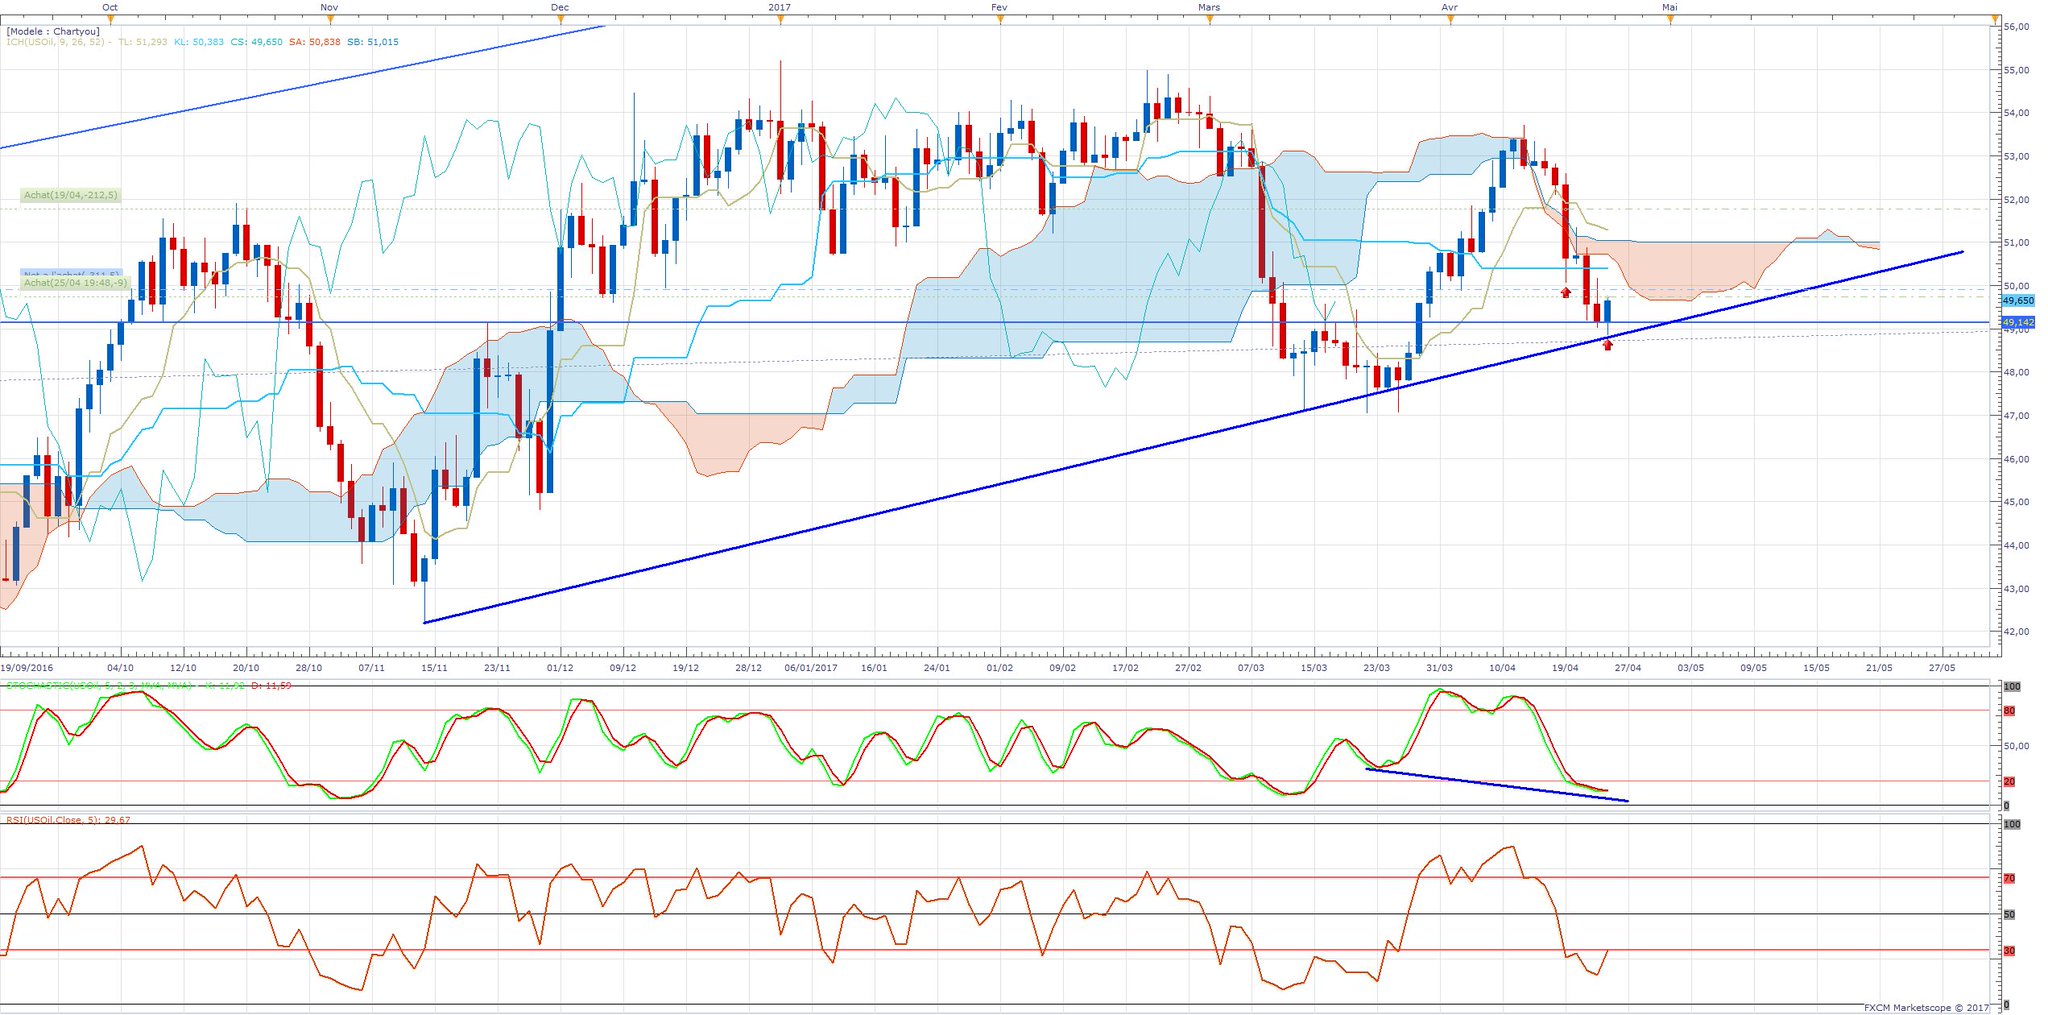Image resolution: width=2048 pixels, height=1015 pixels.
Task: Click the red arrow beneath the latest candle
Action: pos(1608,345)
